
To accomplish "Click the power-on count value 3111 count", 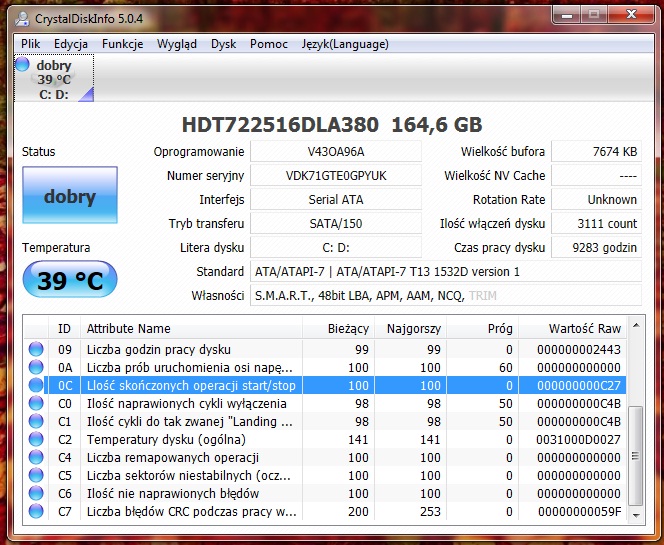I will tap(596, 224).
